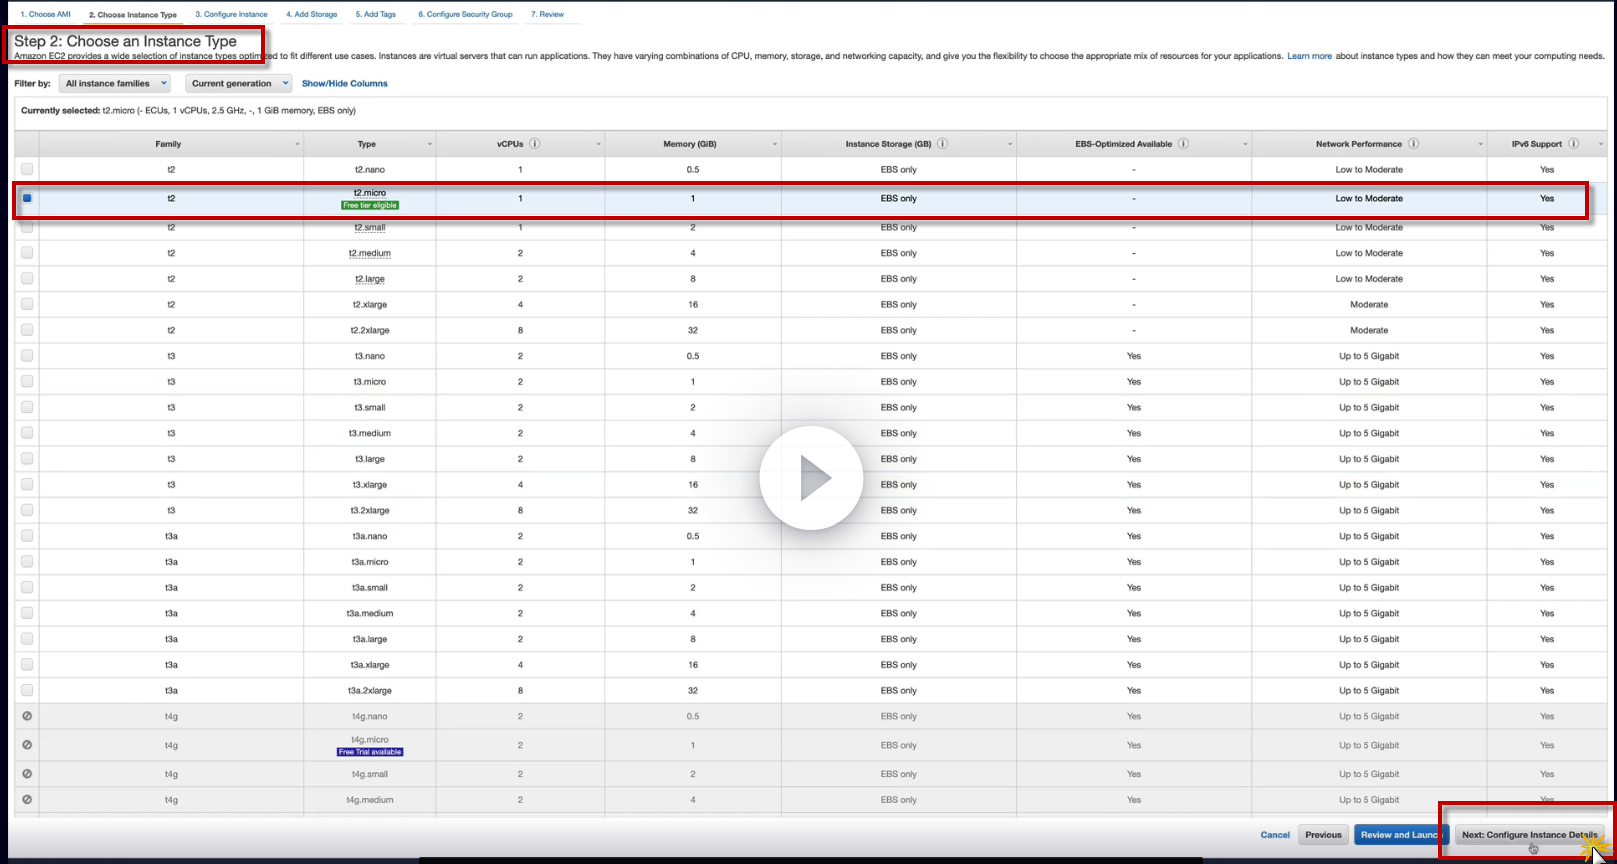
Task: Select the t3a.2xlarge row checkbox
Action: pos(27,690)
